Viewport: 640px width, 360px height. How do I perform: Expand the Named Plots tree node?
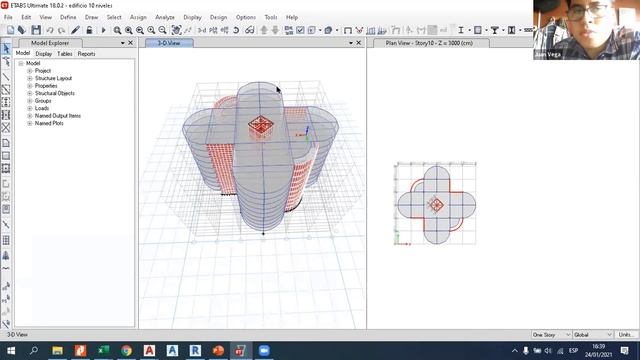(x=30, y=123)
